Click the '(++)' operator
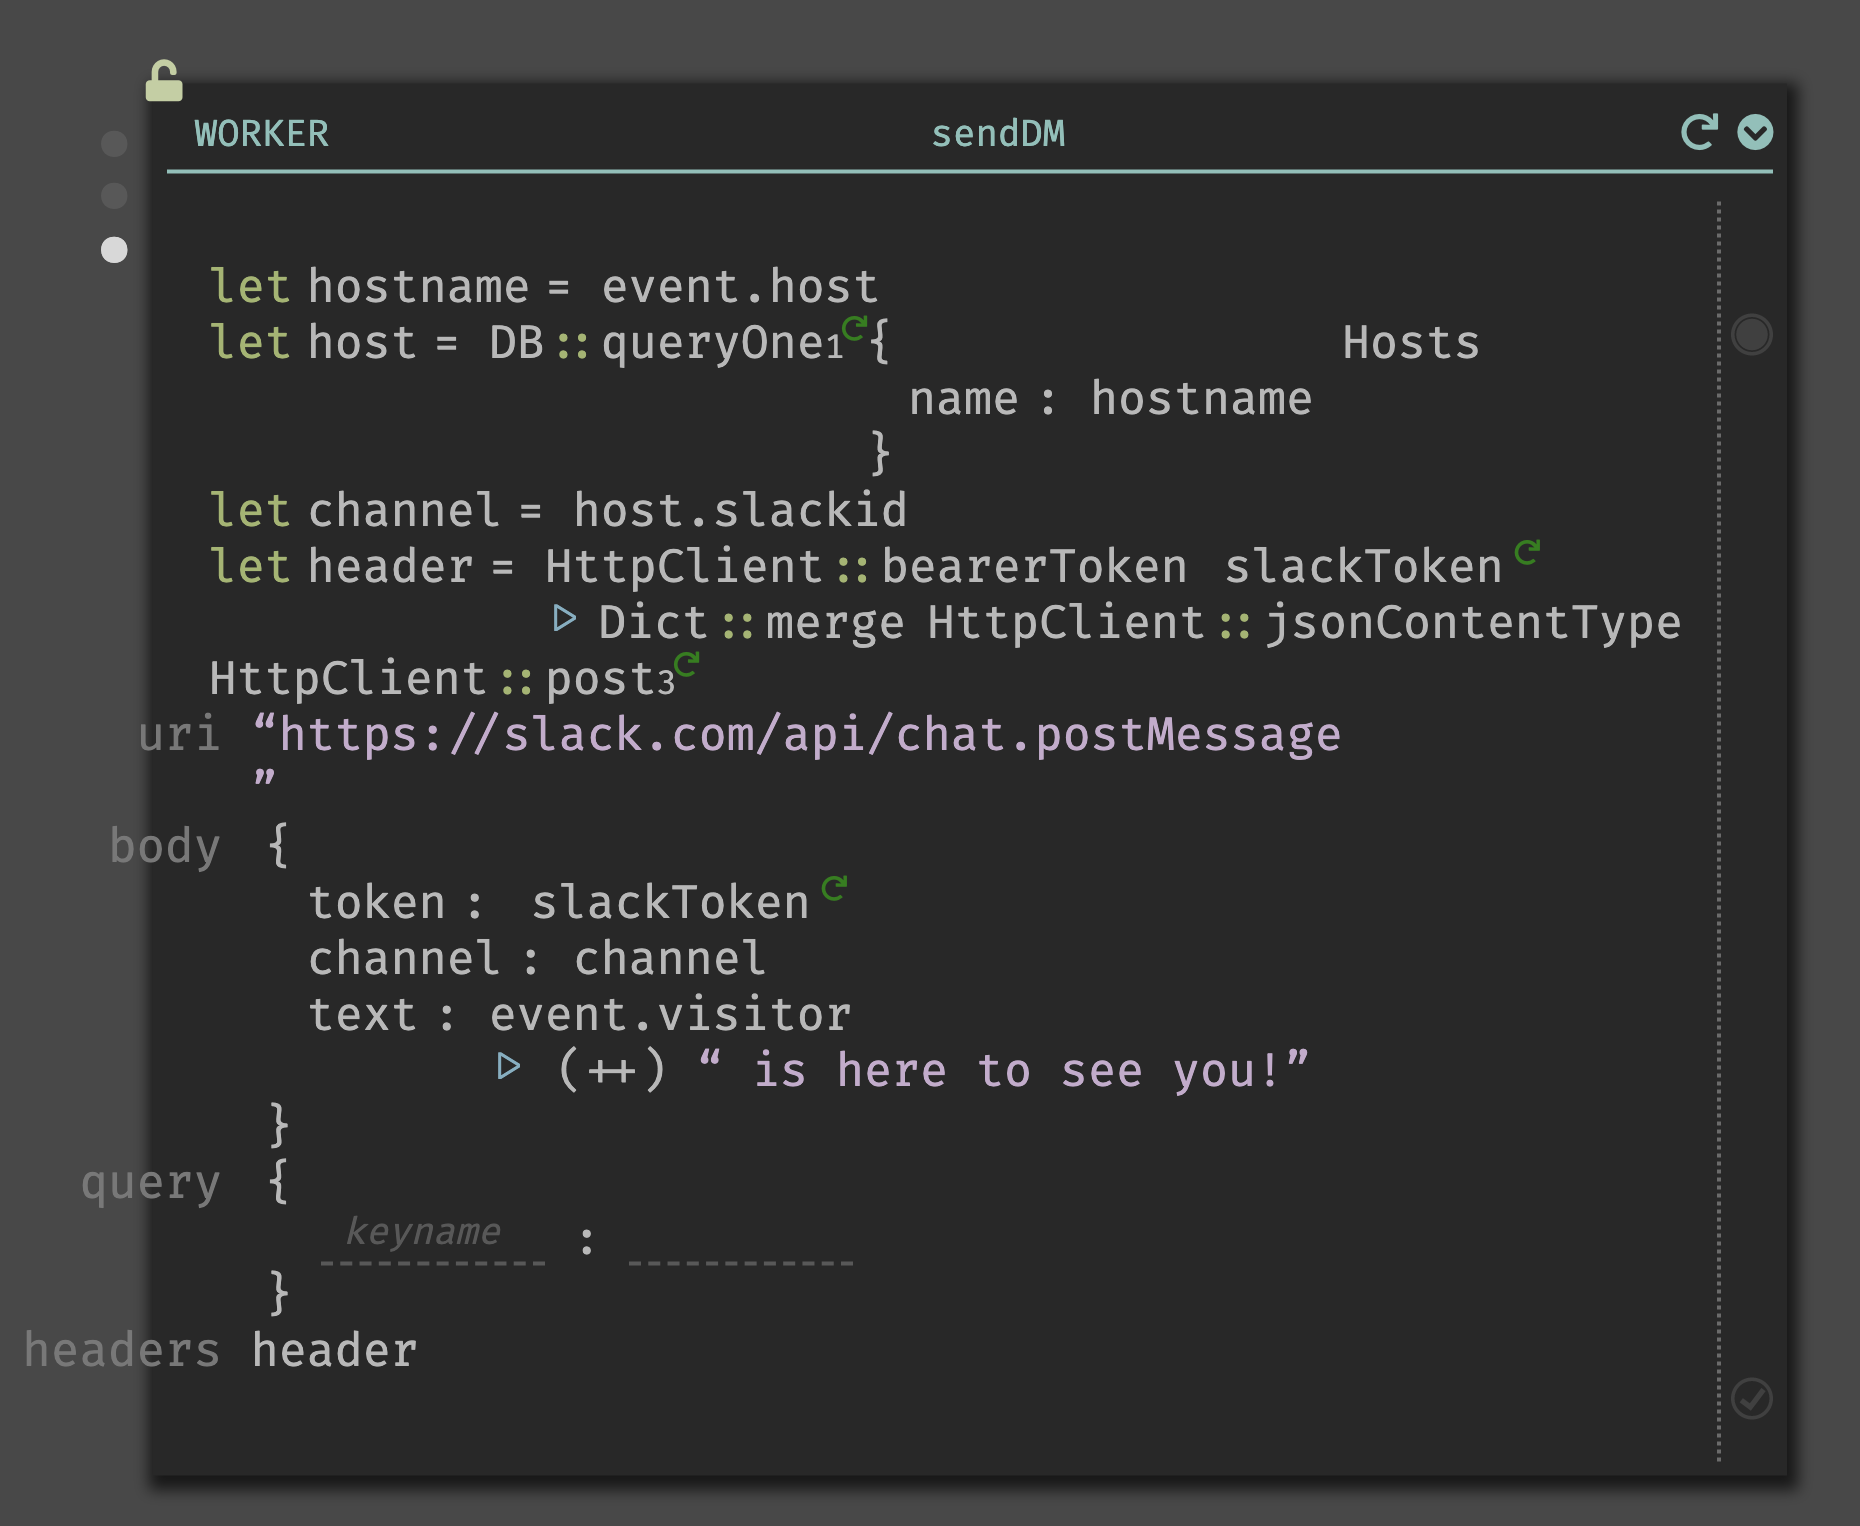 (x=612, y=1071)
